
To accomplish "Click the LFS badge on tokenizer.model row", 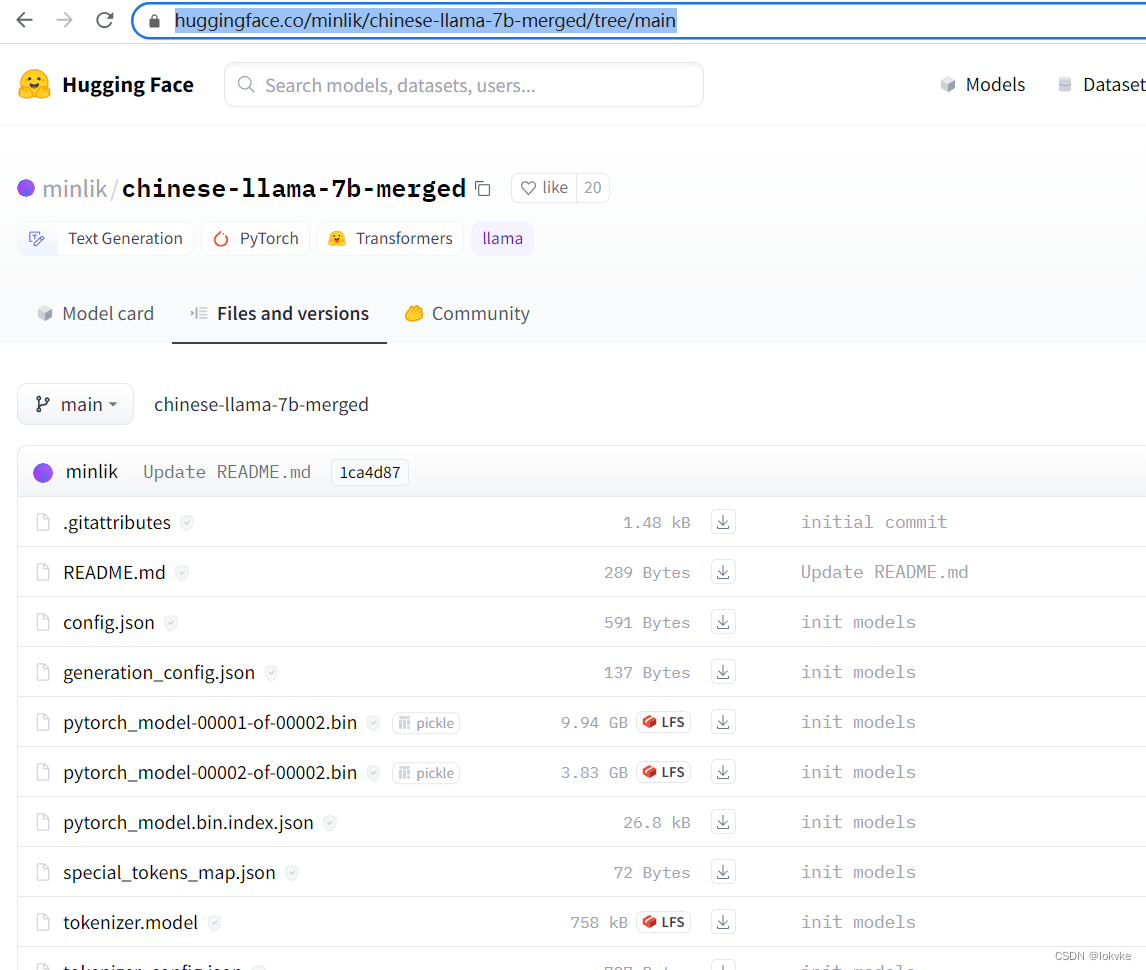I will point(664,922).
